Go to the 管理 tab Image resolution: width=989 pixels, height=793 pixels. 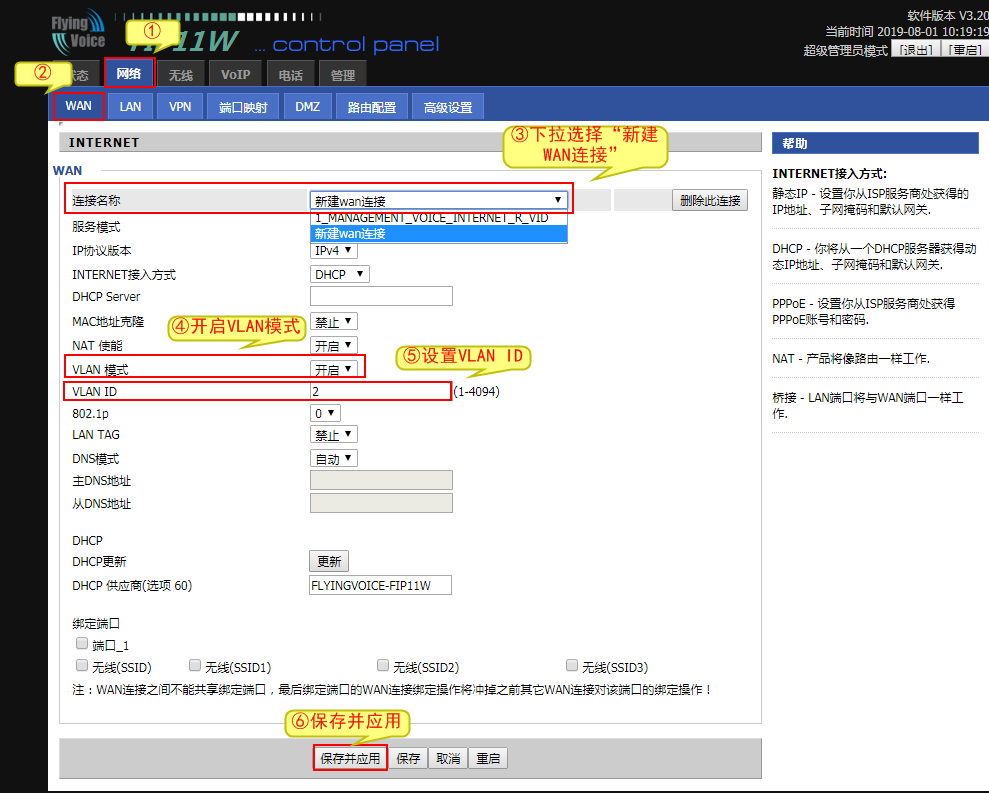coord(342,73)
